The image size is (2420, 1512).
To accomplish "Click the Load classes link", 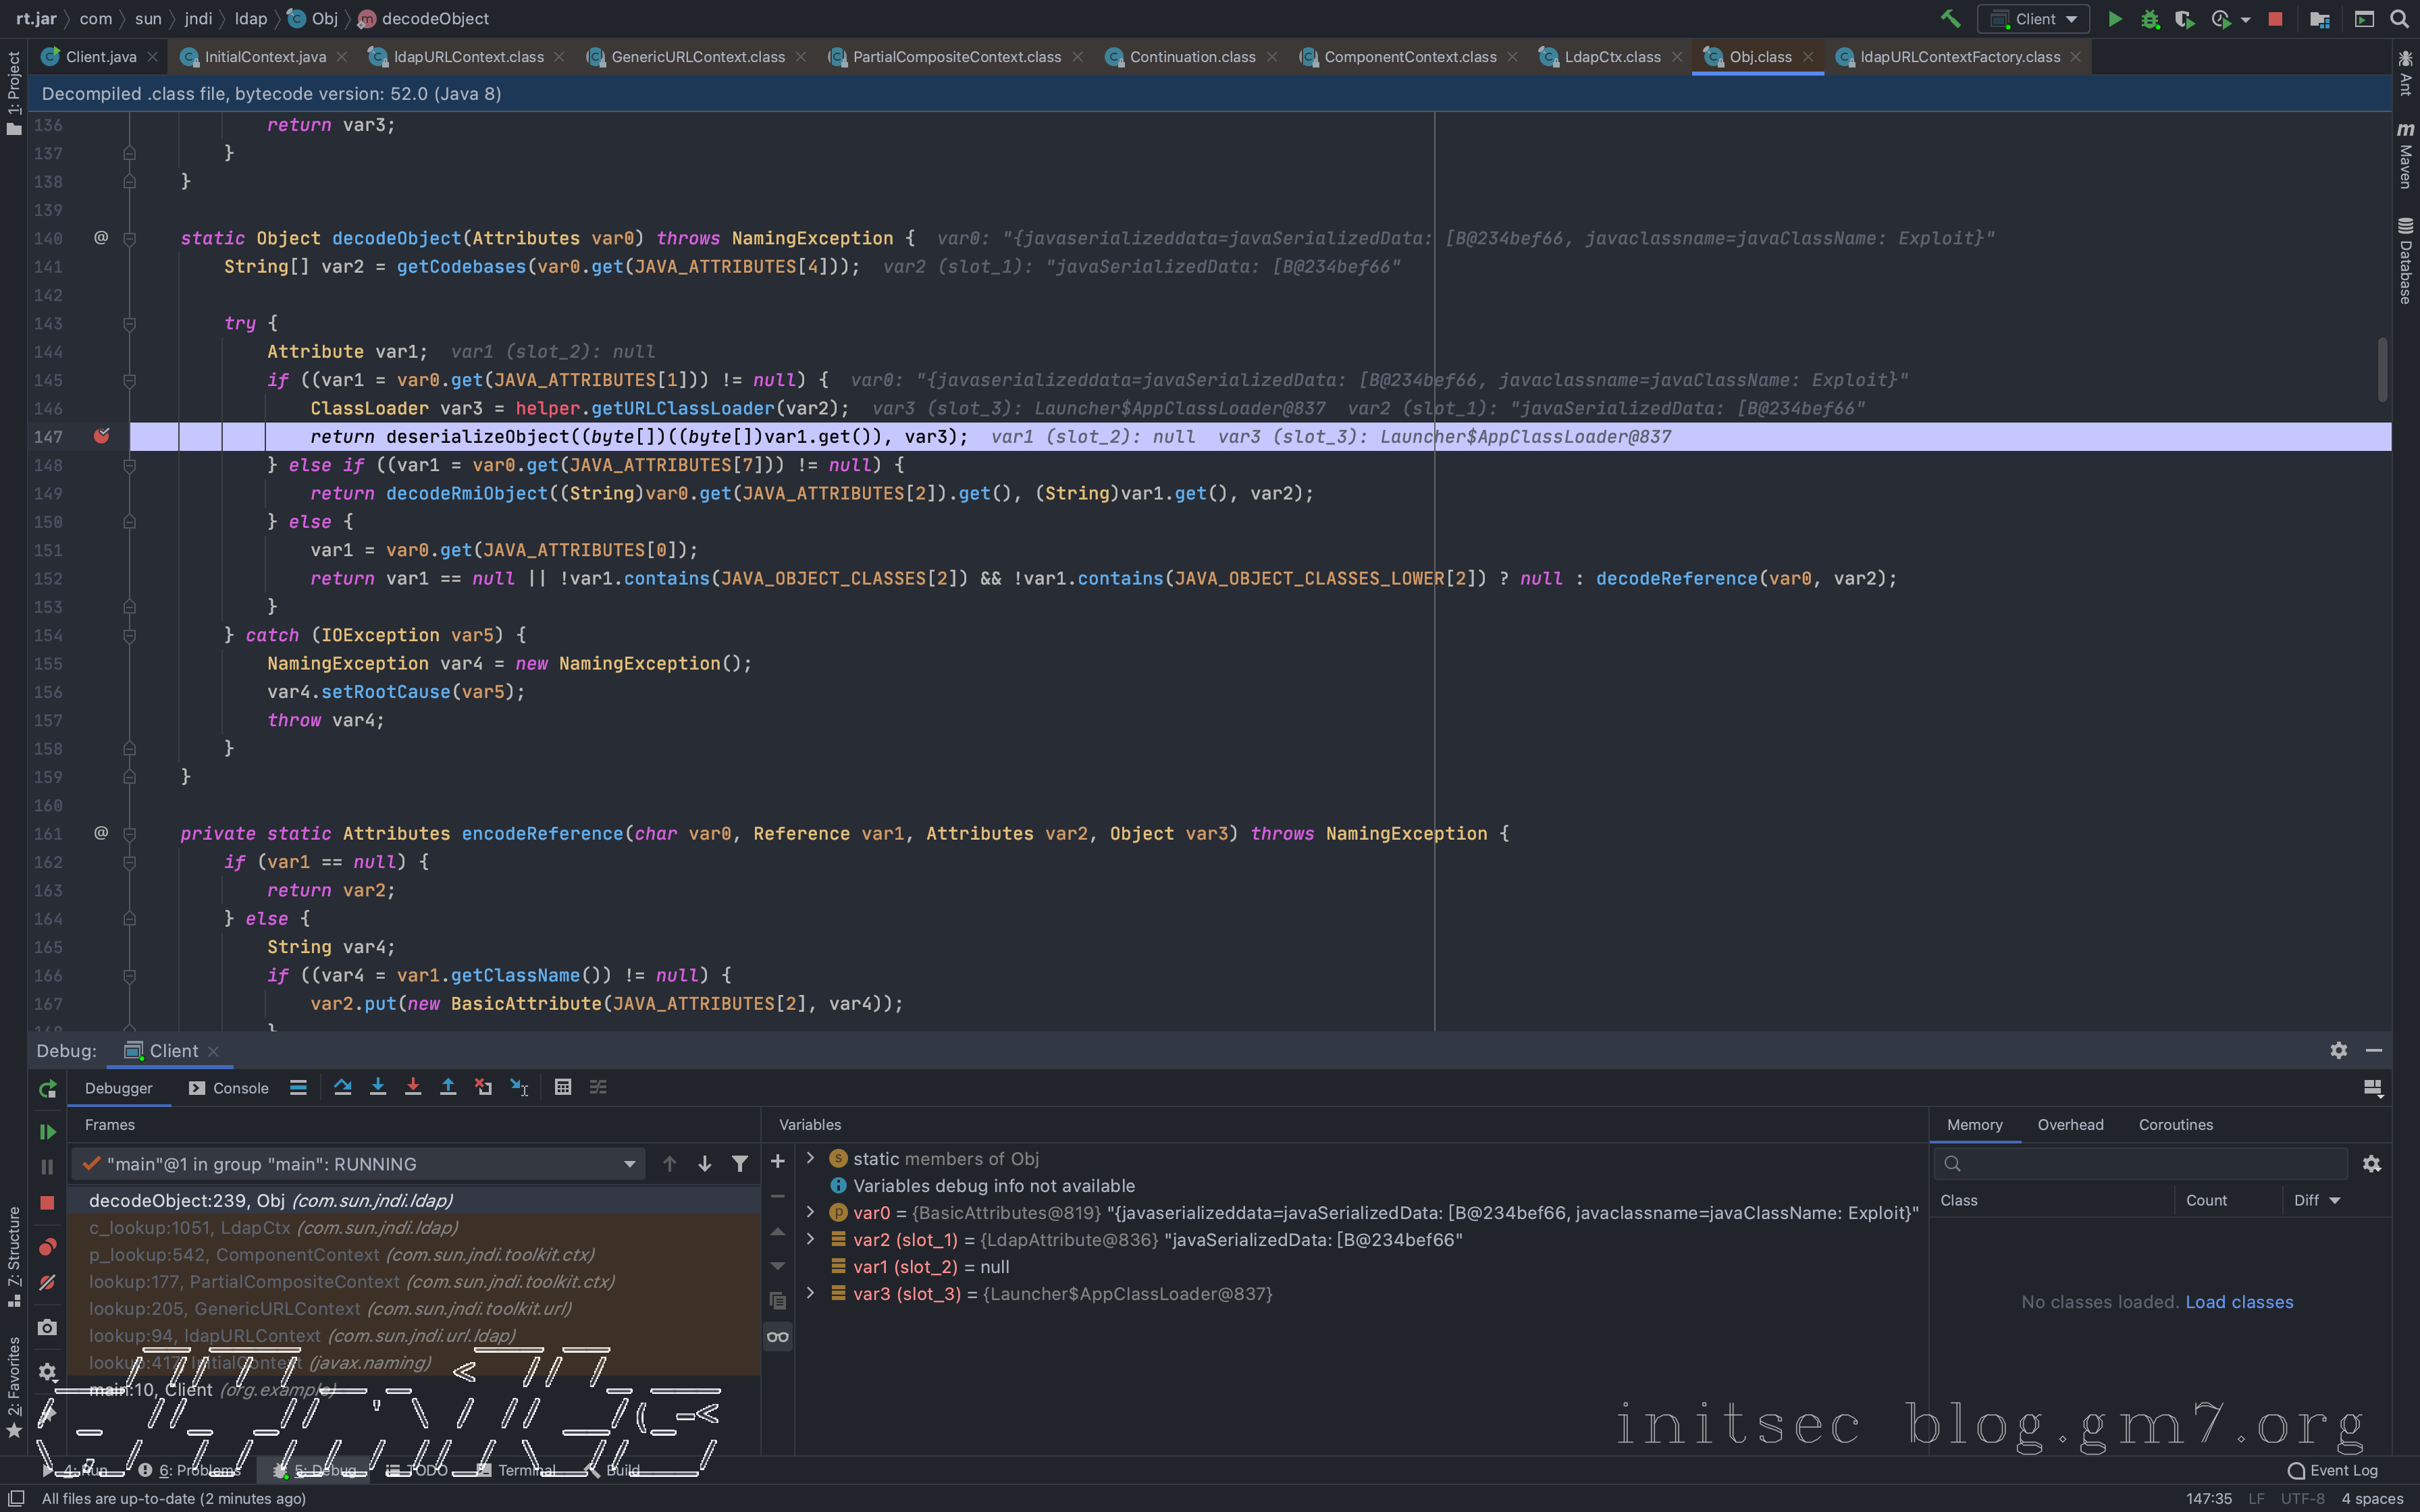I will pos(2238,1302).
